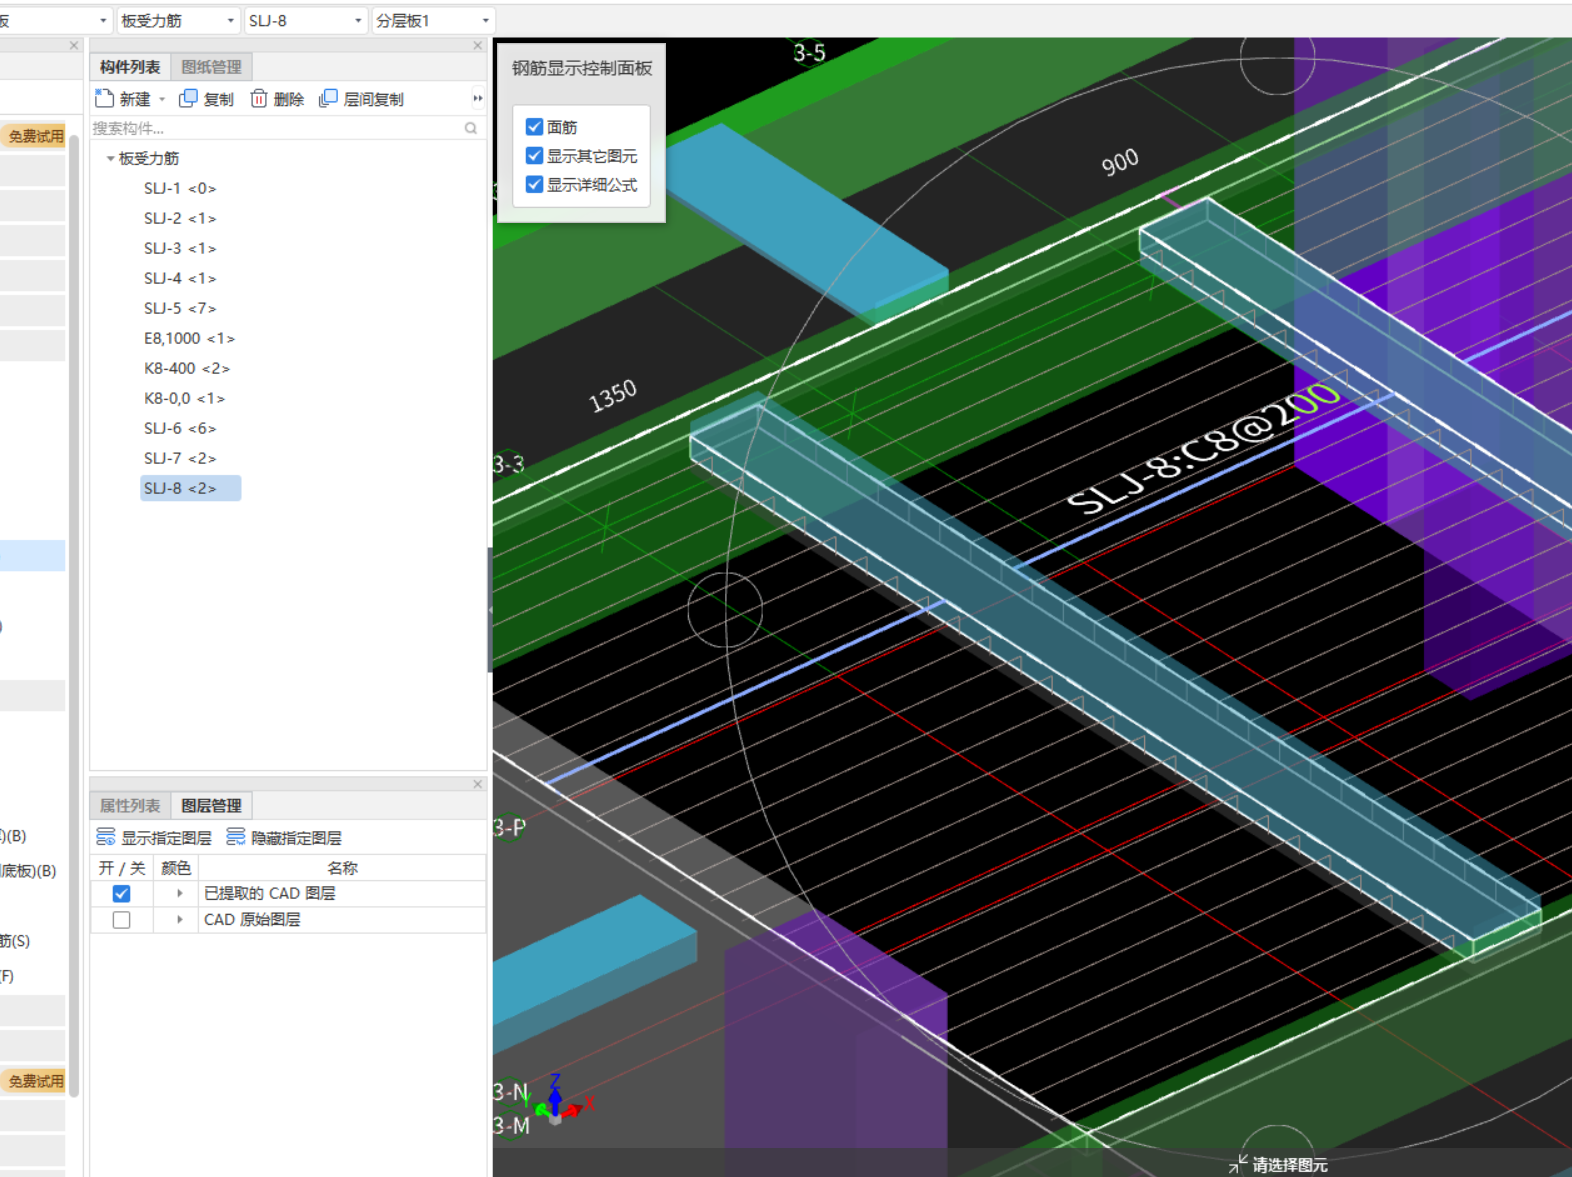Click the 新建 button
The height and width of the screenshot is (1177, 1572).
(124, 99)
